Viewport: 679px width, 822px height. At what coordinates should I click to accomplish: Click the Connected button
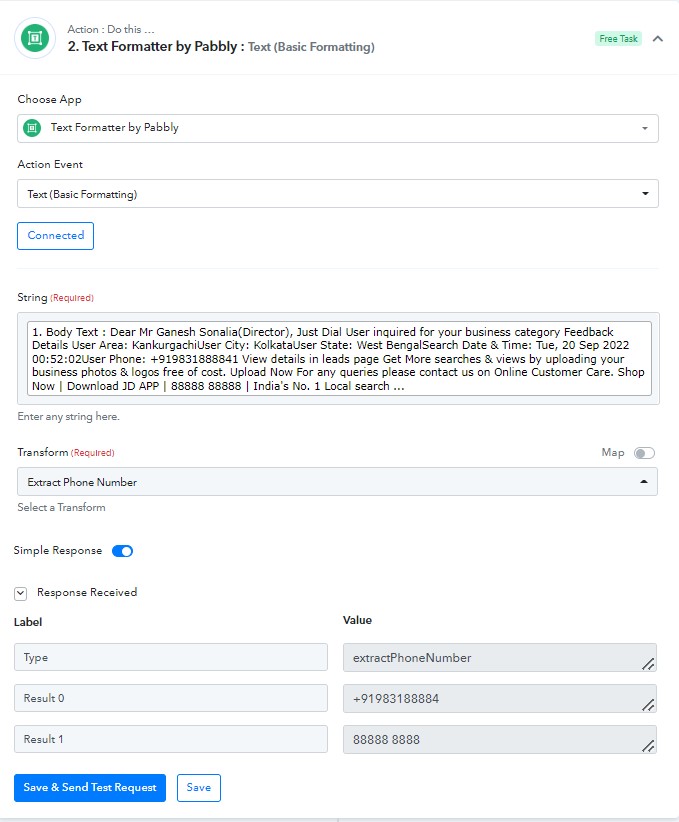pos(56,235)
